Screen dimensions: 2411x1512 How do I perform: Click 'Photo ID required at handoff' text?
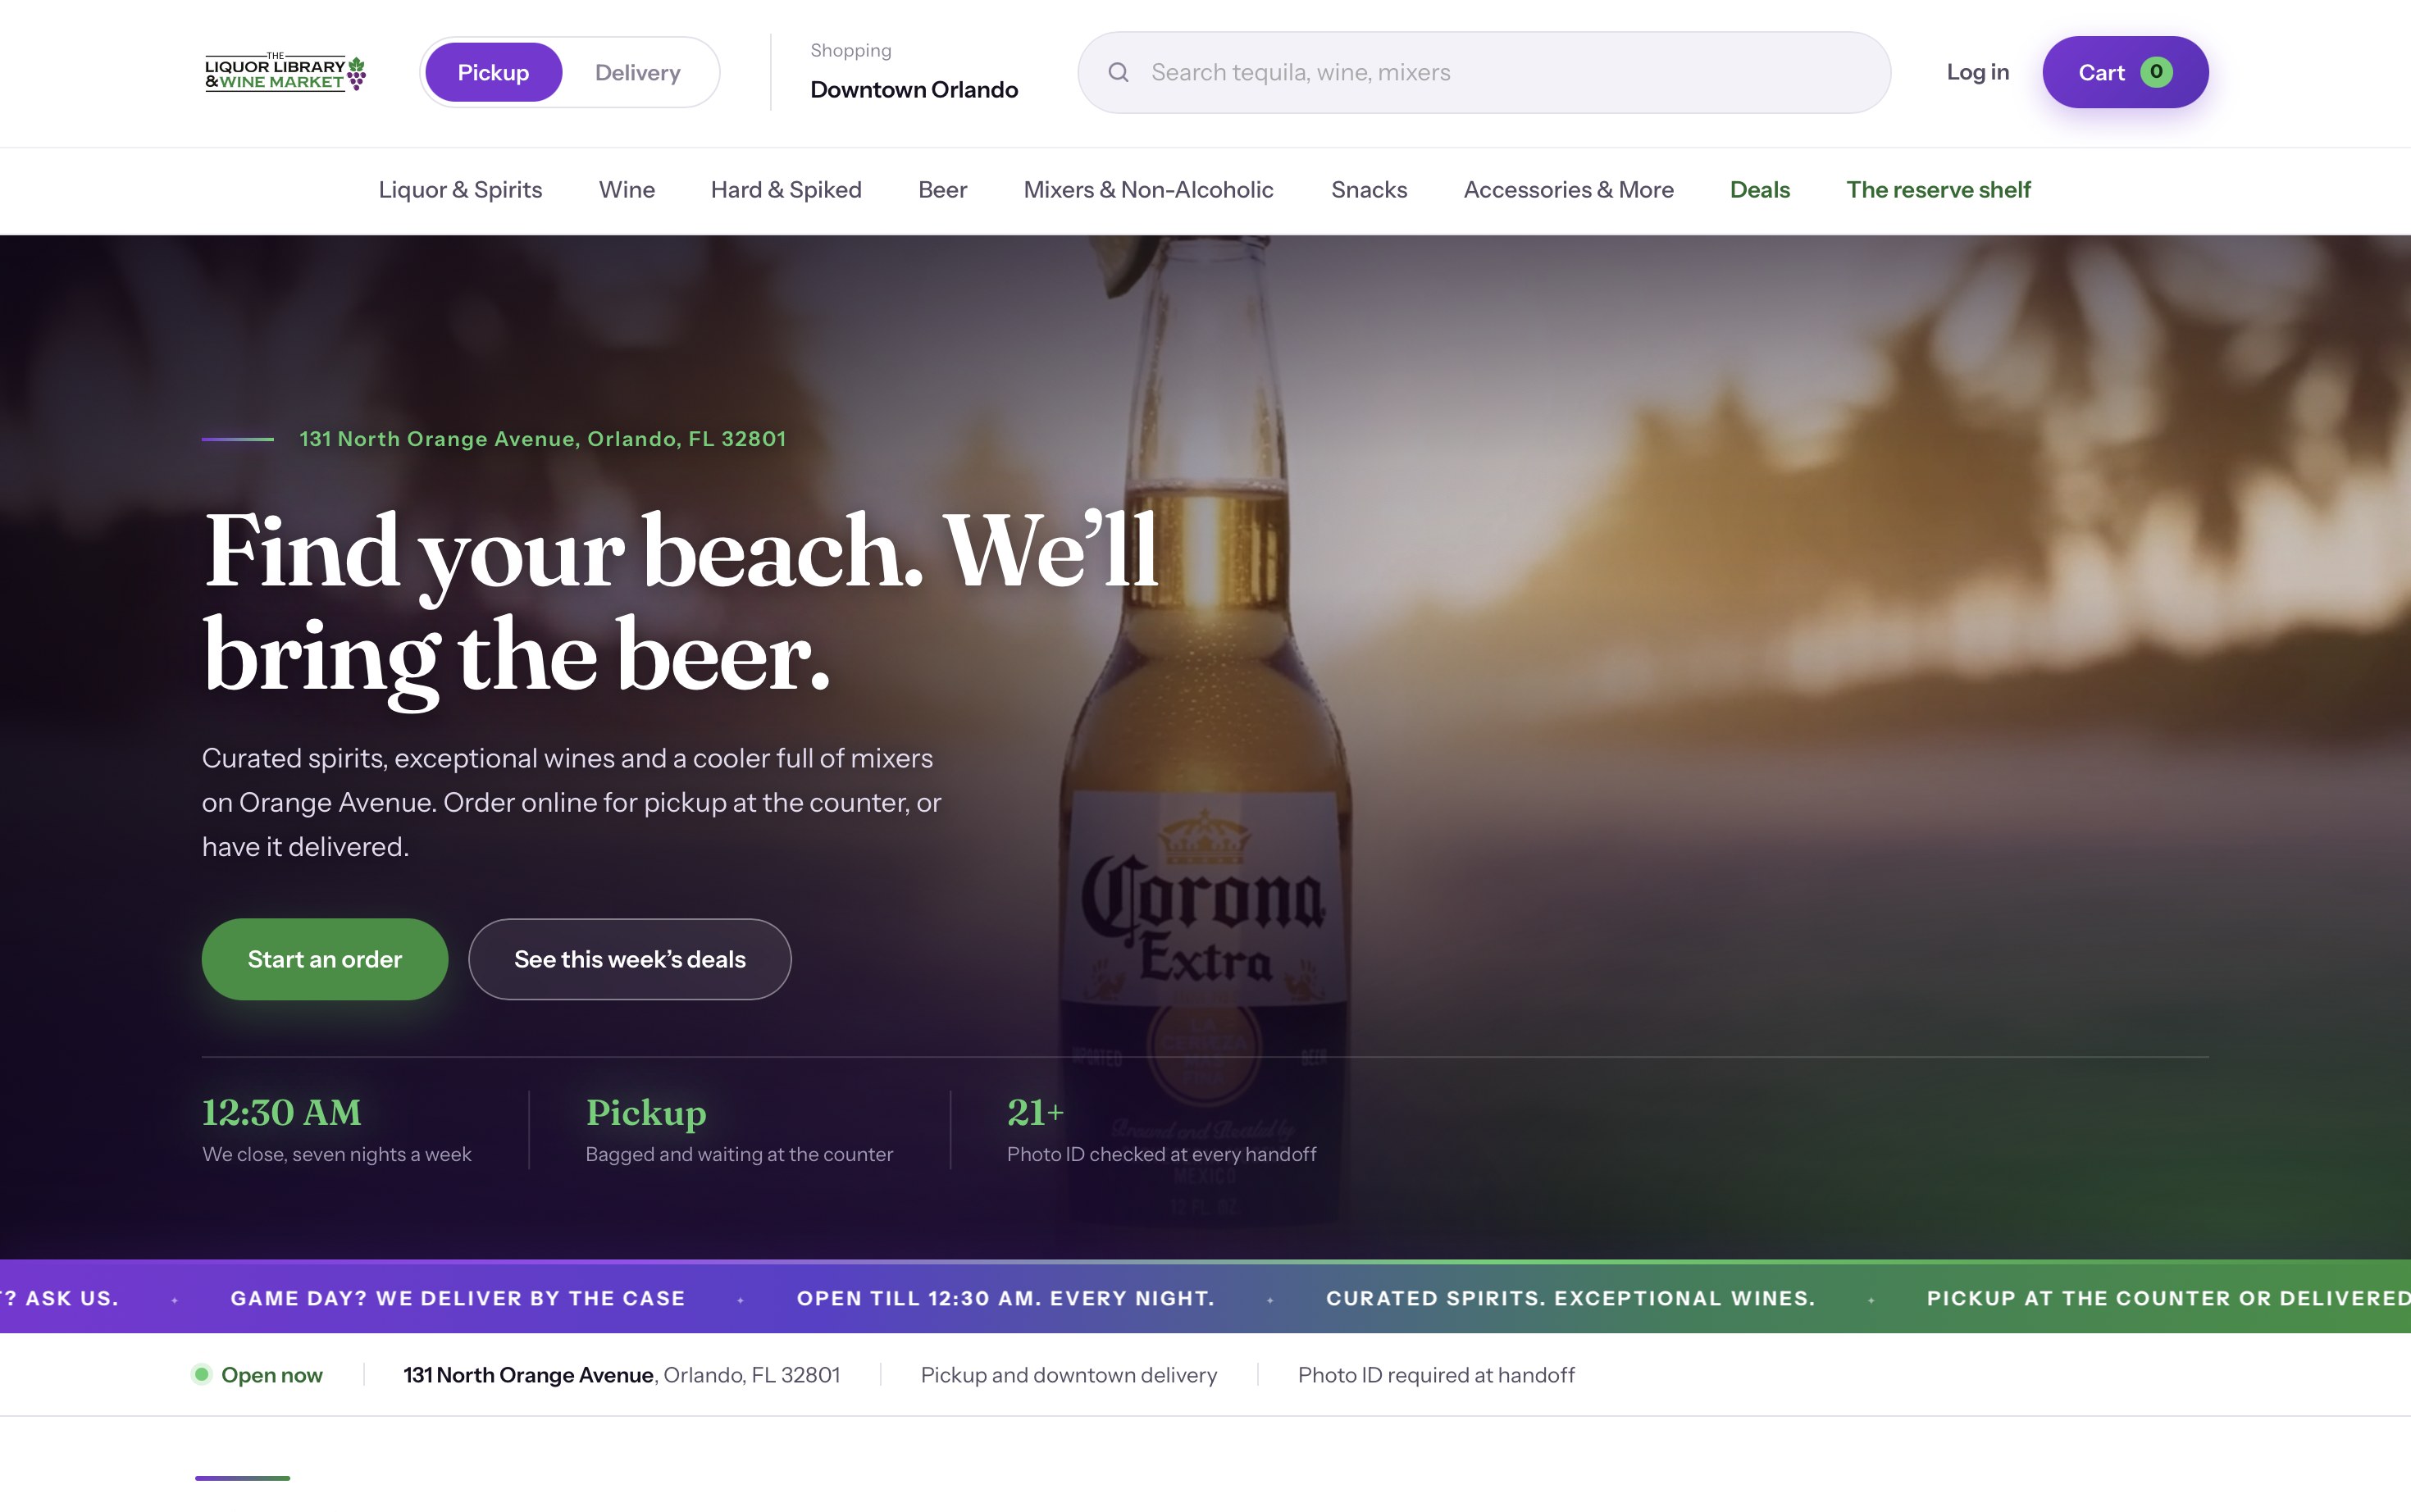1436,1375
